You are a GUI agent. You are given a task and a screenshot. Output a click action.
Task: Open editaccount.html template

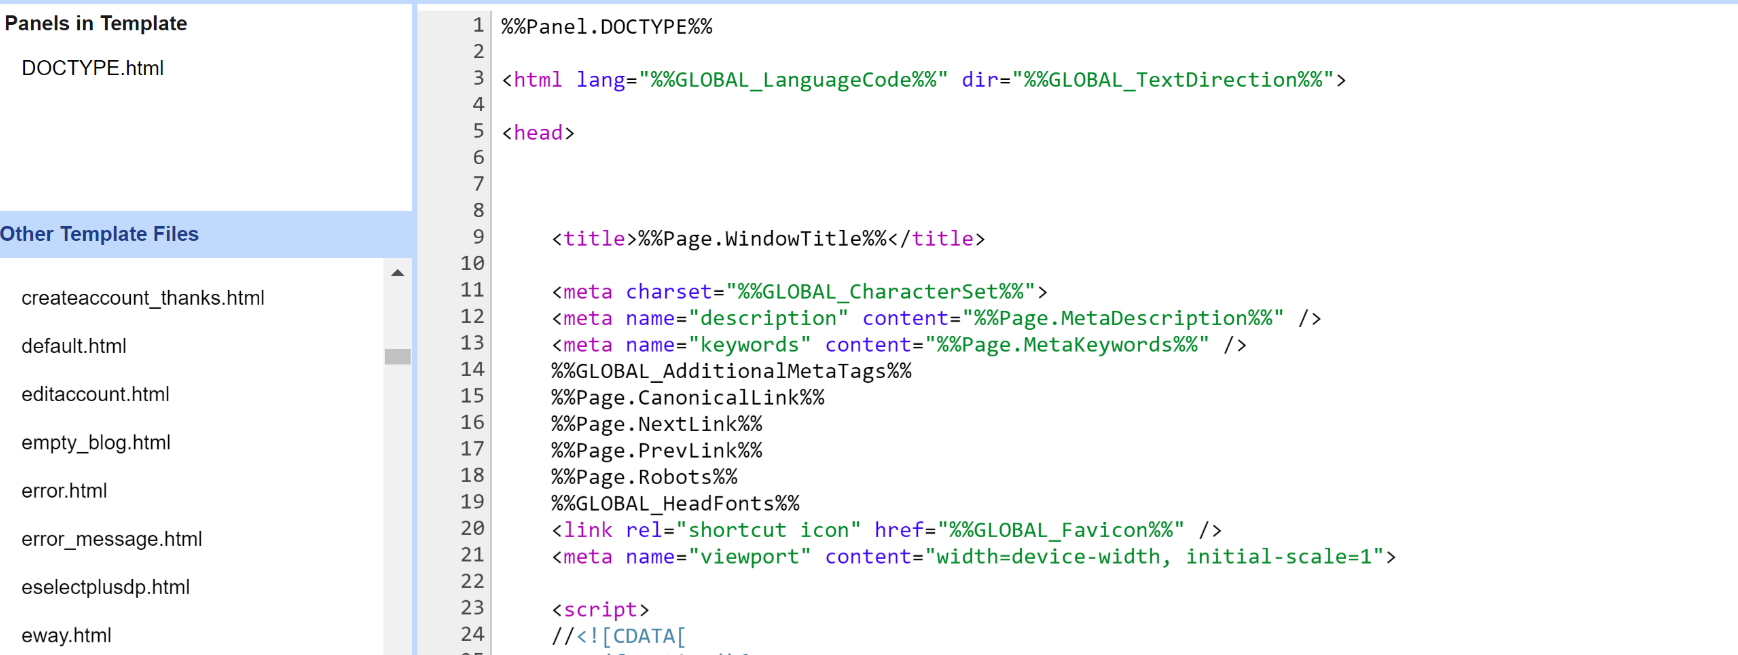(x=95, y=394)
